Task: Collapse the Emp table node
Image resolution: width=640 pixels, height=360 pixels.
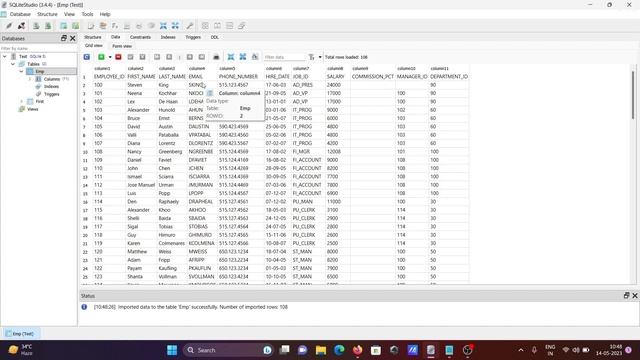Action: pos(21,71)
